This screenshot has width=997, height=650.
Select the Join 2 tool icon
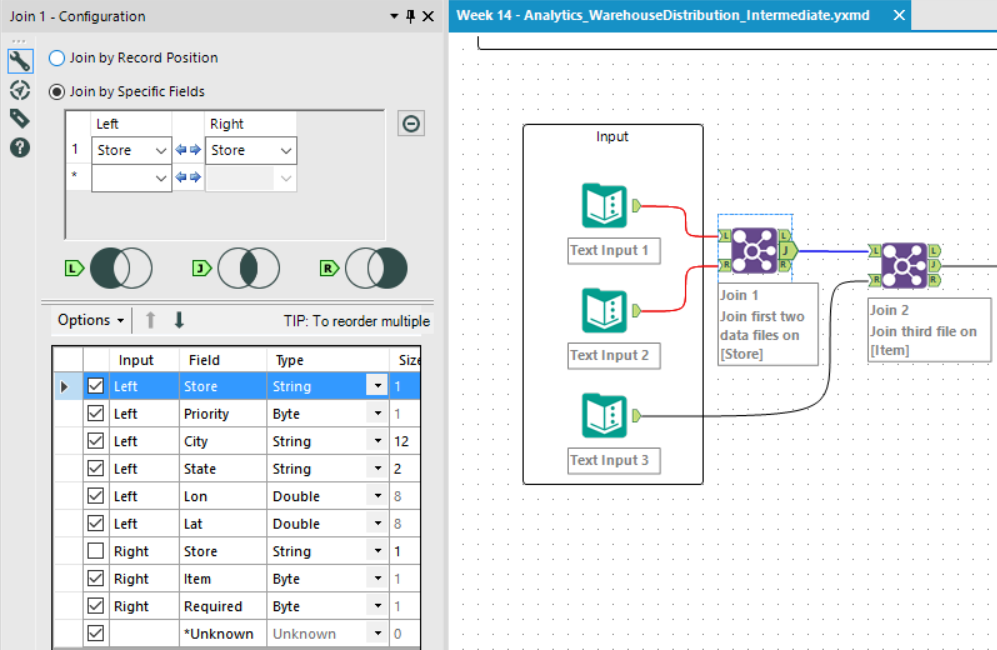pyautogui.click(x=905, y=265)
